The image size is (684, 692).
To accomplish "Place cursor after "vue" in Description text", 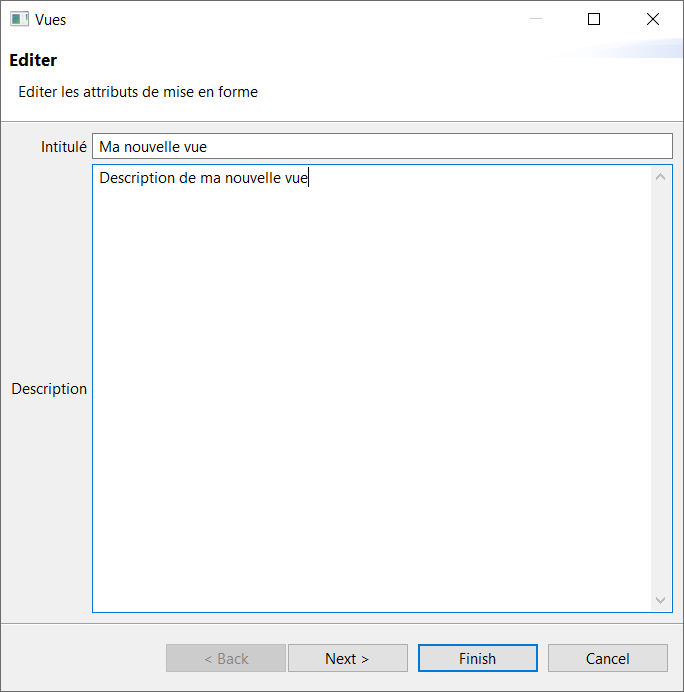I will click(x=309, y=179).
